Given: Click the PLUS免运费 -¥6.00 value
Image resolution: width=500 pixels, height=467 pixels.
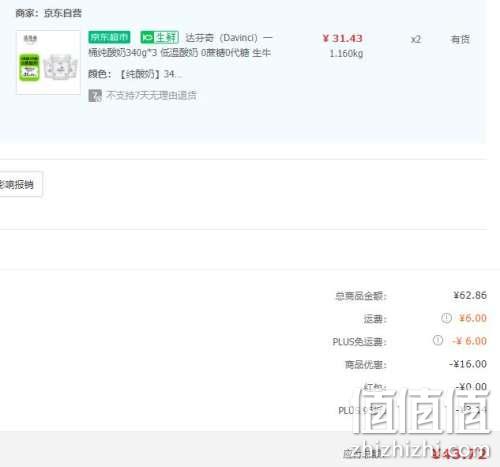Looking at the screenshot, I should (x=469, y=341).
